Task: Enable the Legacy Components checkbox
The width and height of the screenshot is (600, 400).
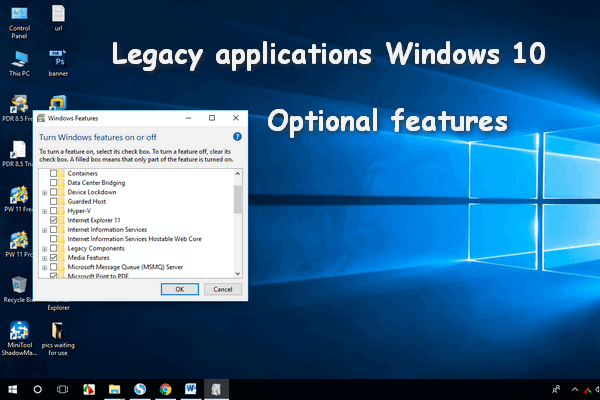Action: click(54, 248)
